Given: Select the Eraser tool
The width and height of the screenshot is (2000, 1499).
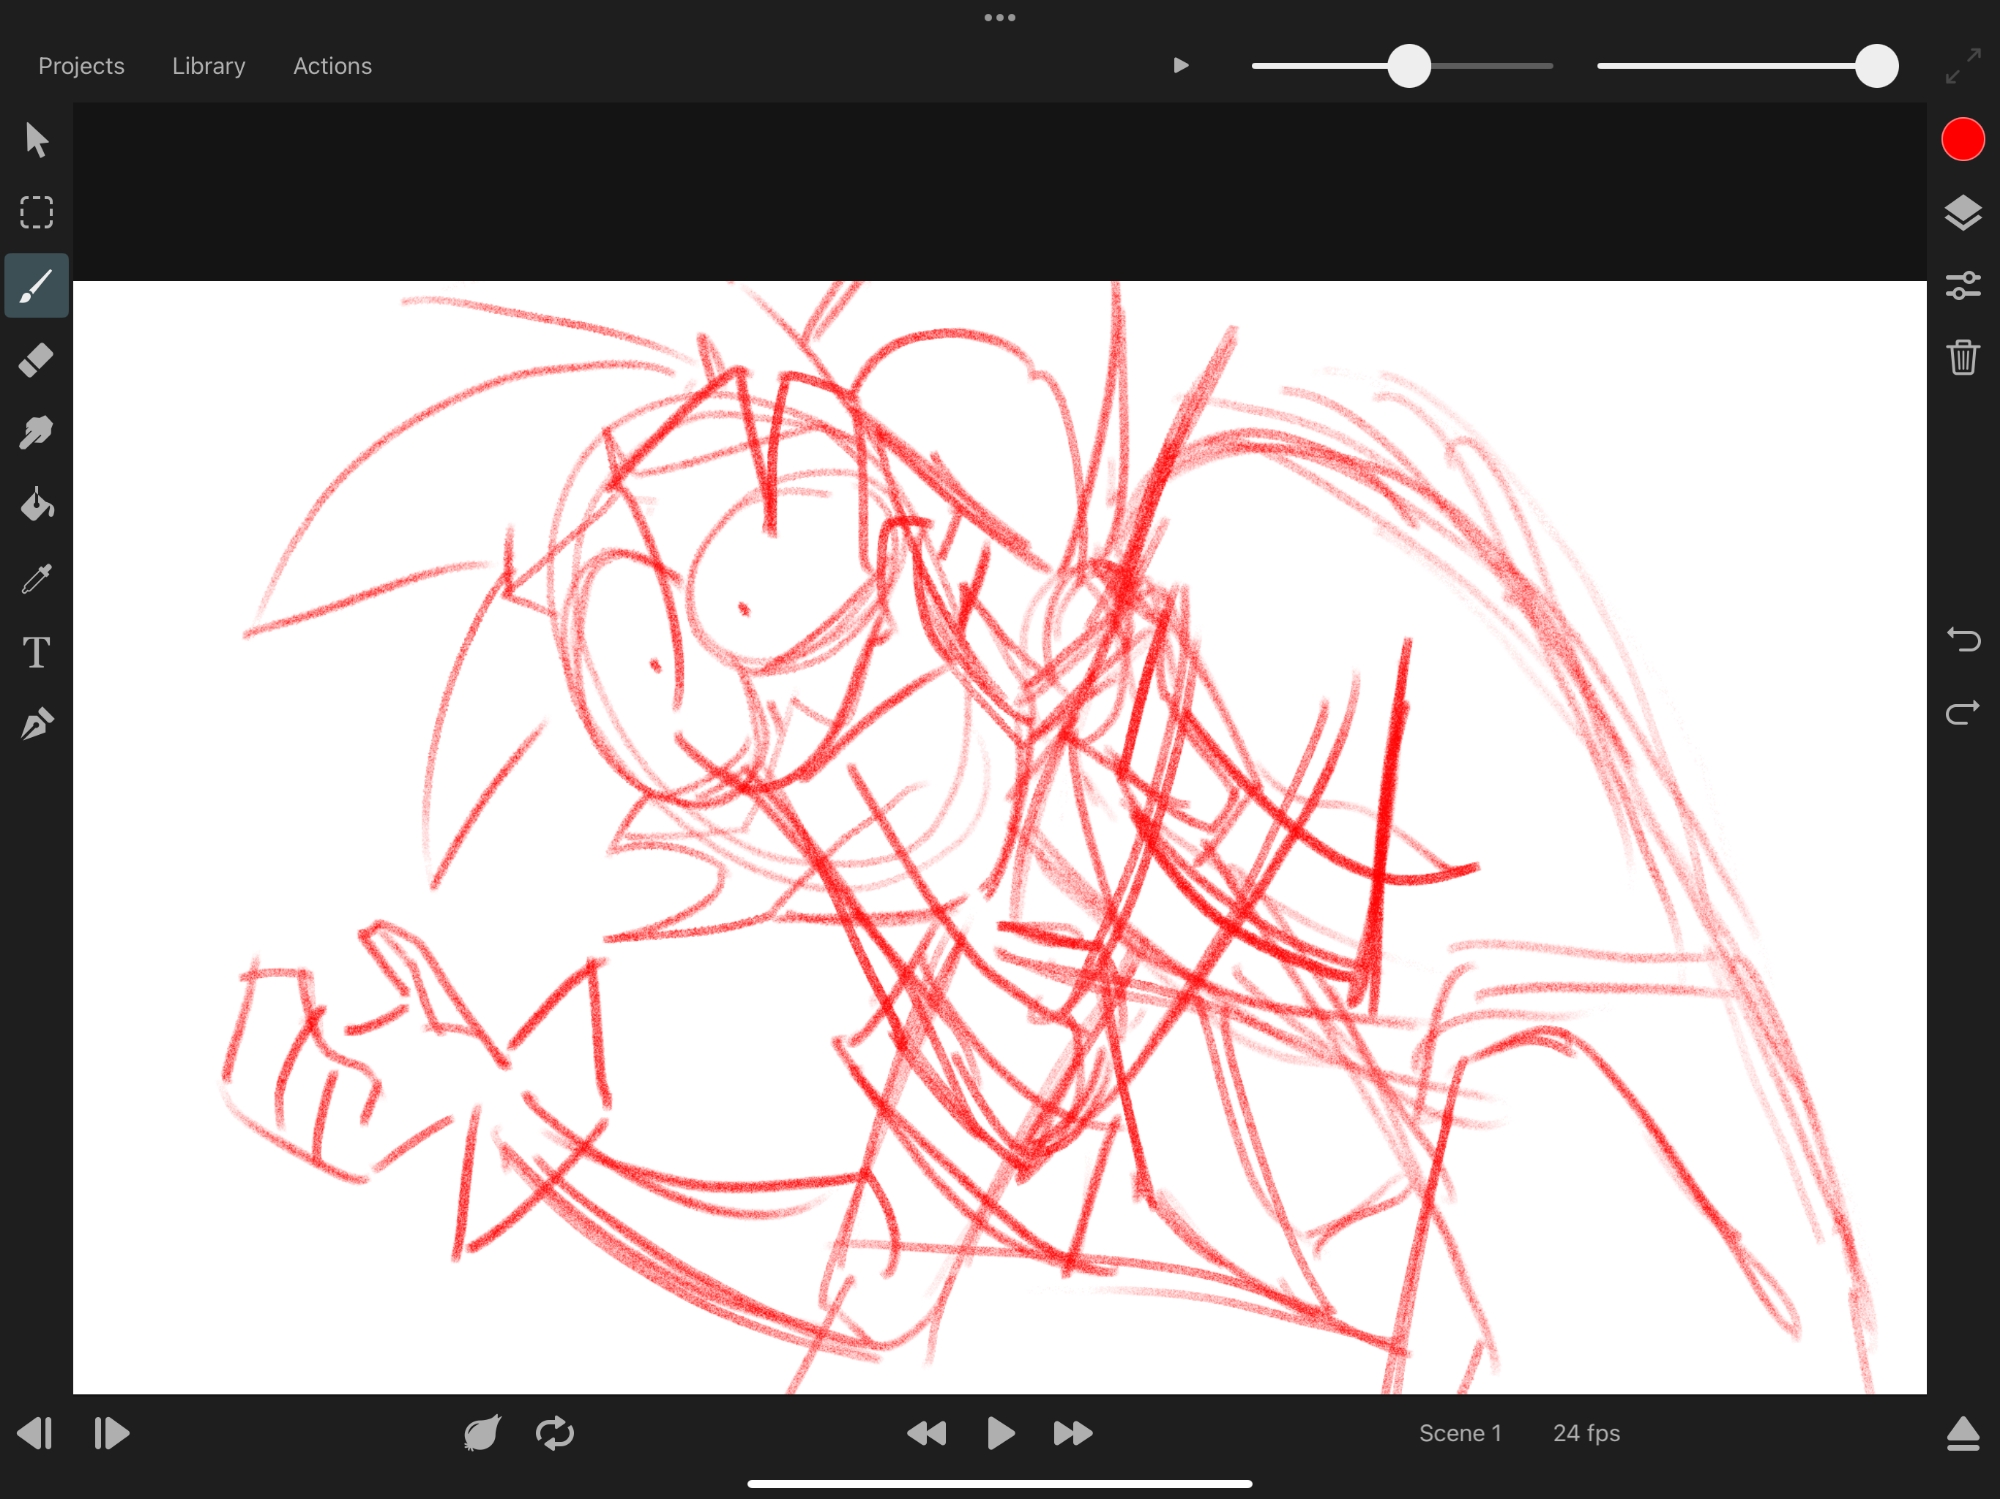Looking at the screenshot, I should [x=37, y=360].
